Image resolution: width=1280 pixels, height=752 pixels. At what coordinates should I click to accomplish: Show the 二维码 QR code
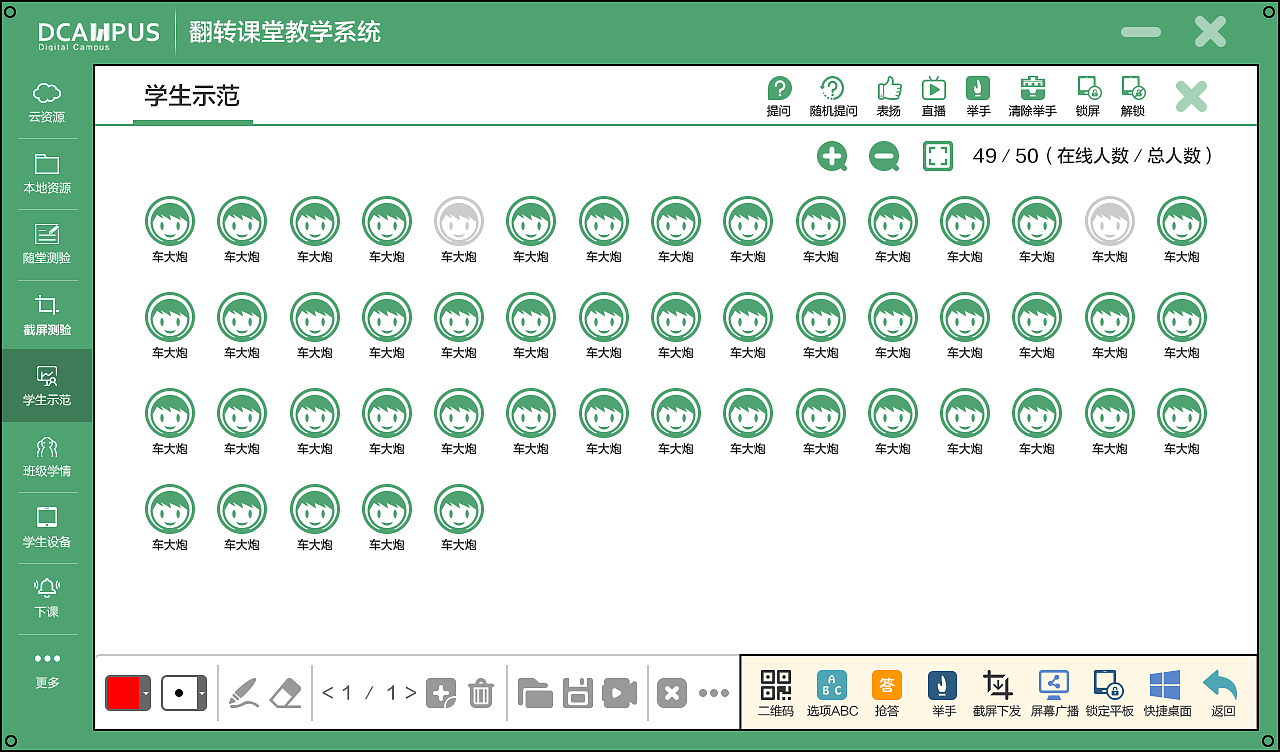point(776,694)
